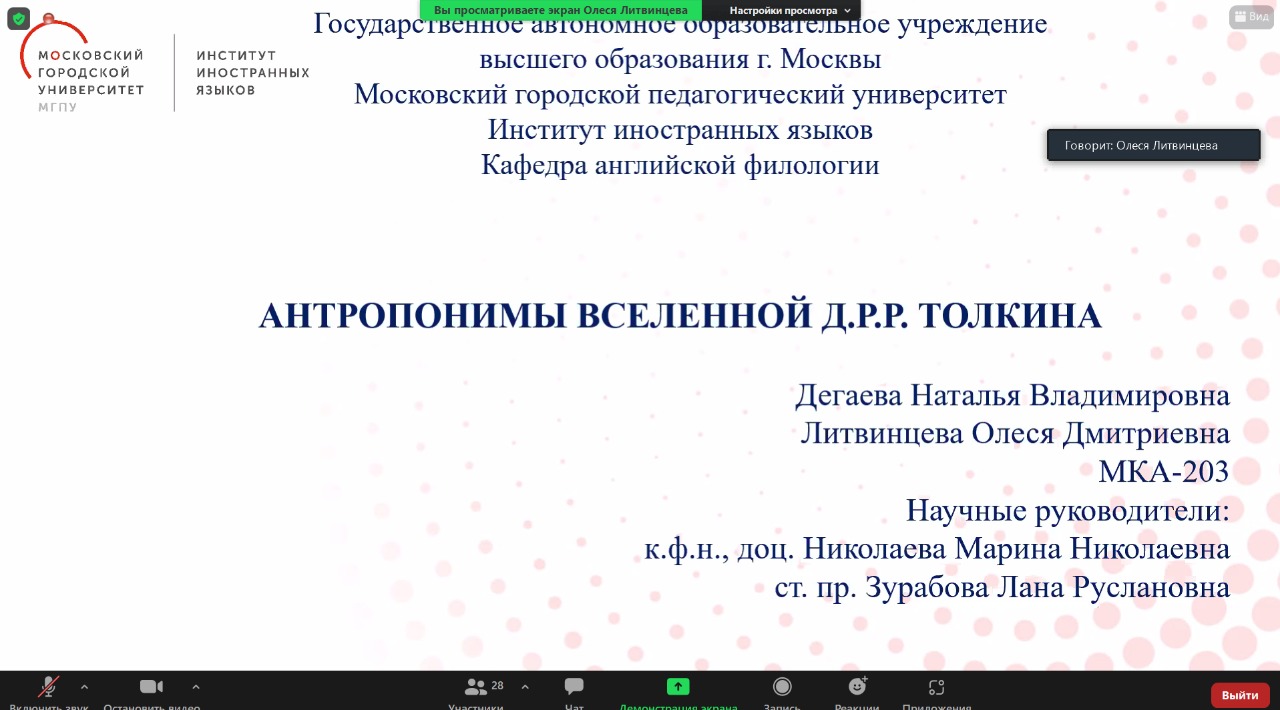Open video options arrow beside camera

pyautogui.click(x=196, y=687)
